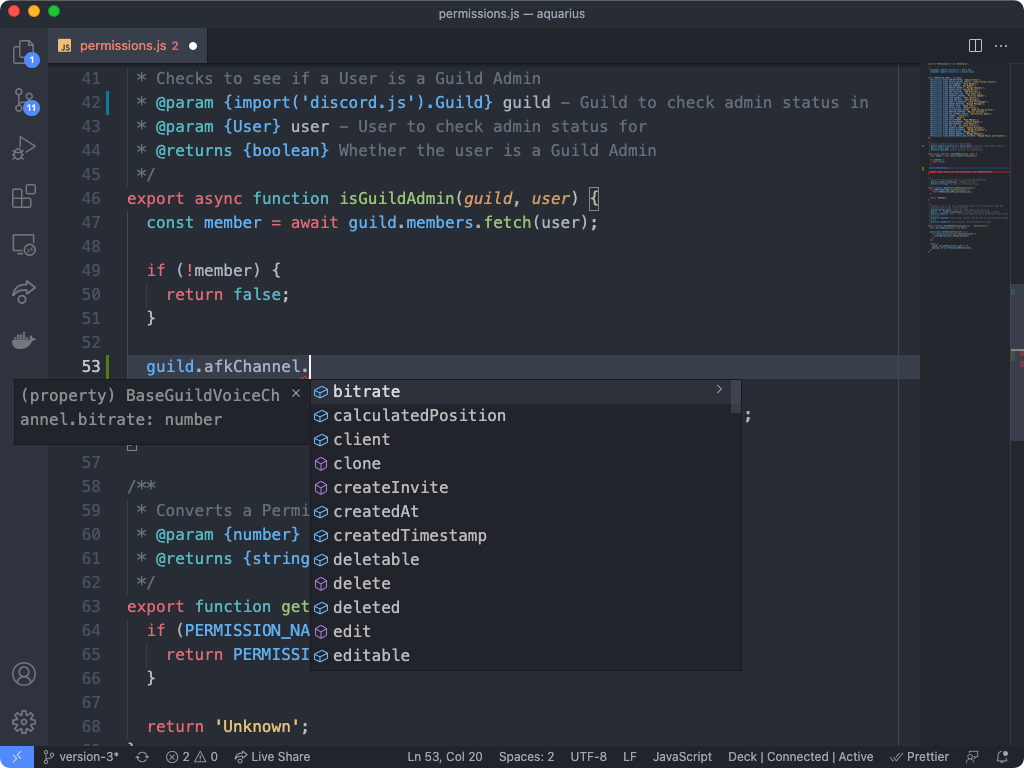Open the editor more actions menu

tap(1001, 45)
